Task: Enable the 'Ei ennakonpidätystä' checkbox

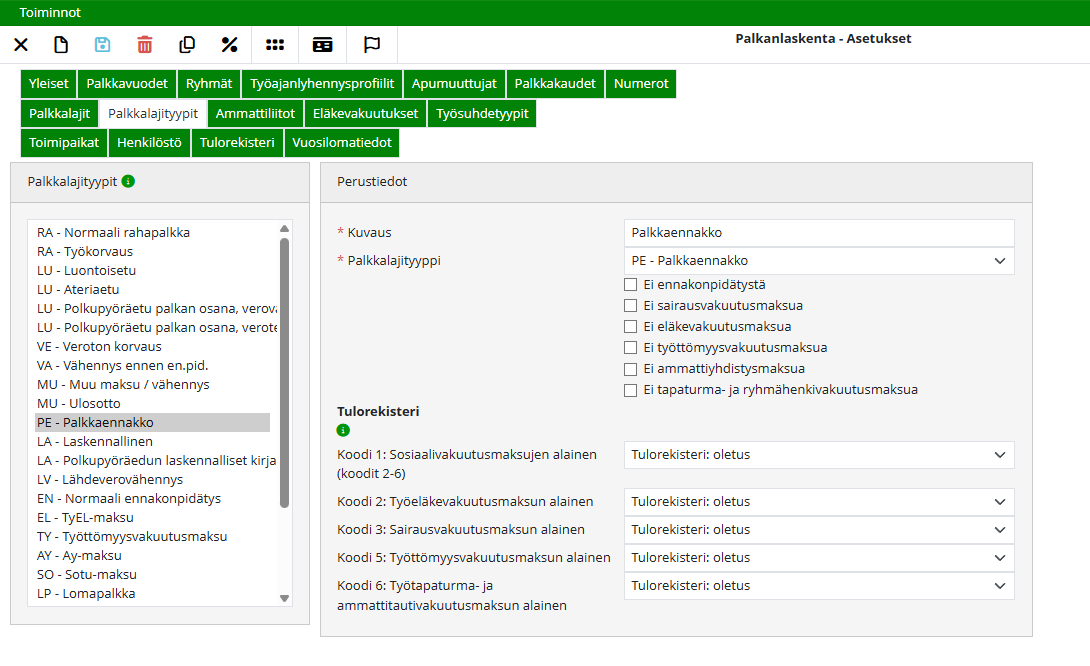Action: (x=630, y=284)
